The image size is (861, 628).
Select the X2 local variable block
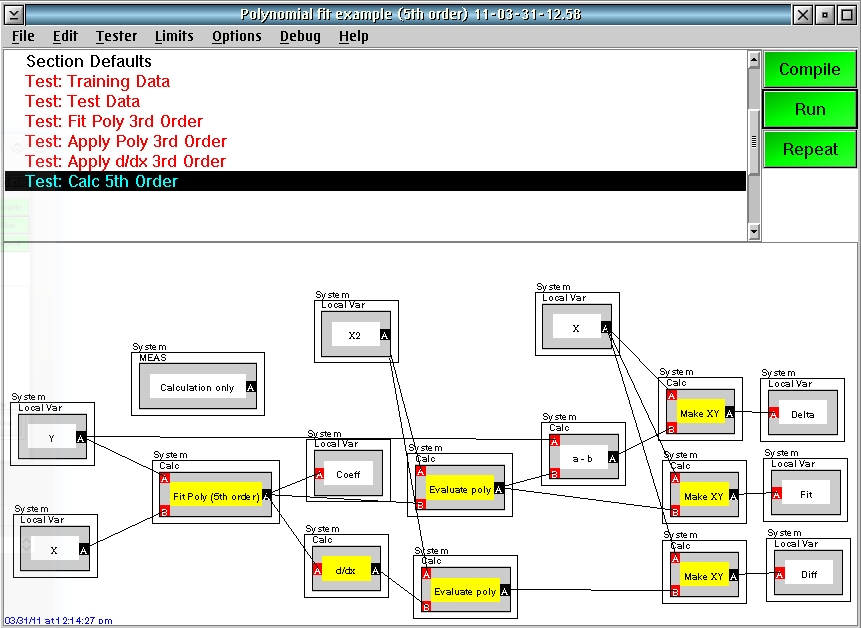[x=355, y=335]
